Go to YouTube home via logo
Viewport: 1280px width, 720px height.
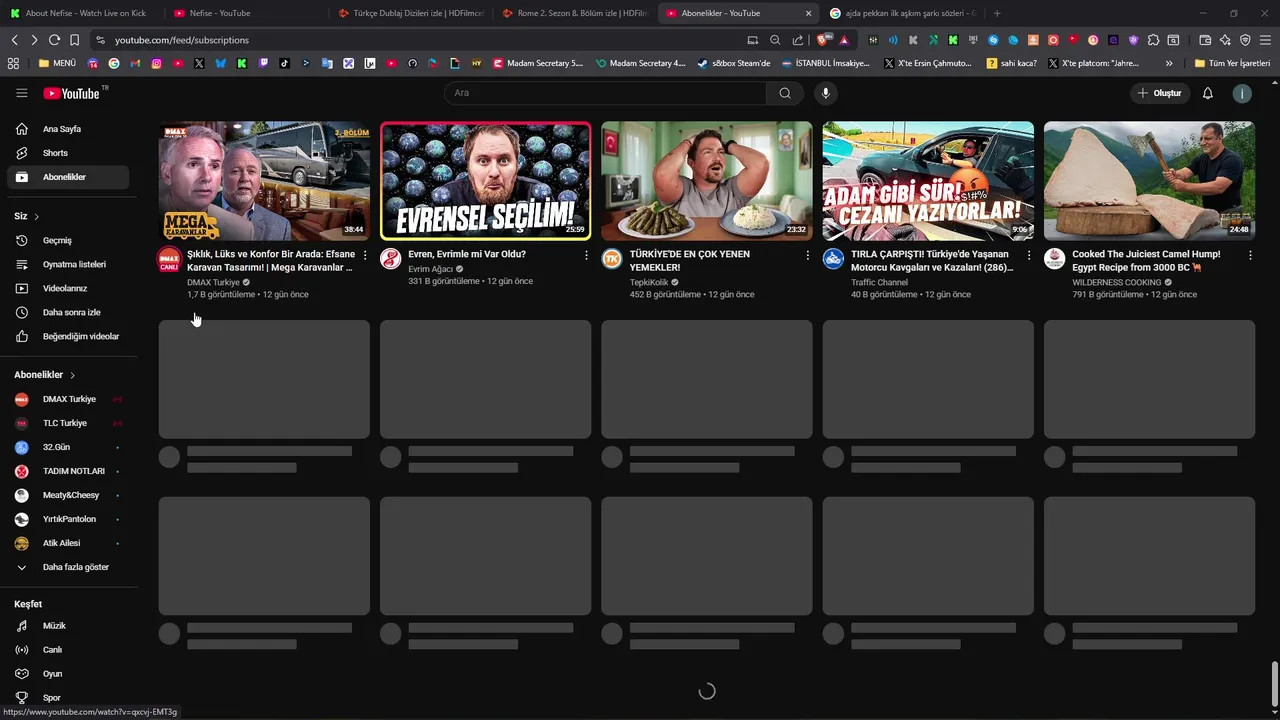tap(72, 93)
